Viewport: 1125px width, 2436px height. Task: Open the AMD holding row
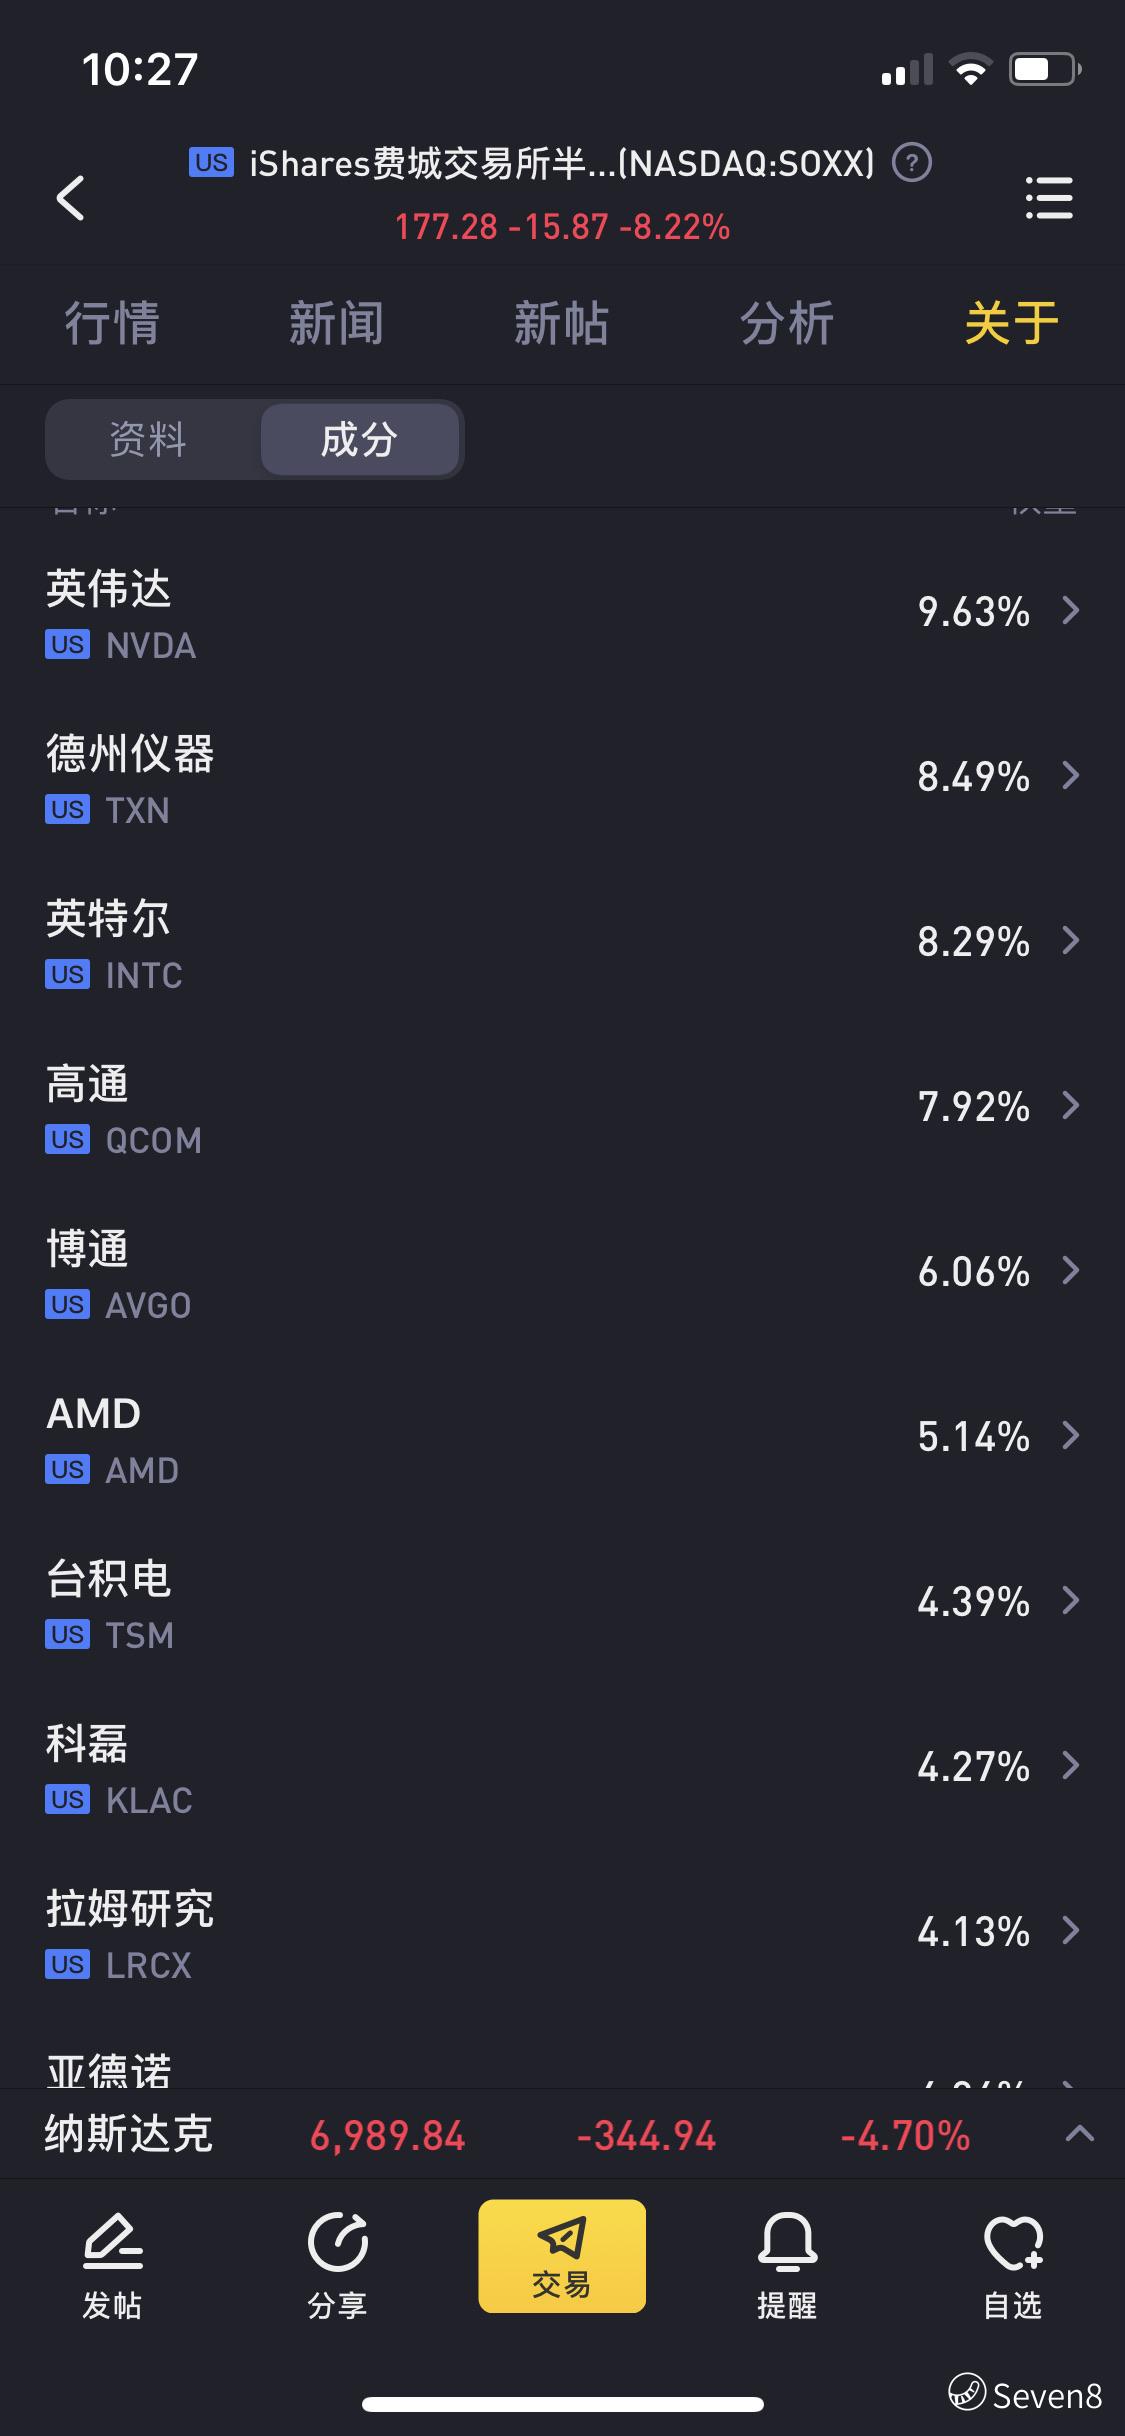[x=562, y=1437]
